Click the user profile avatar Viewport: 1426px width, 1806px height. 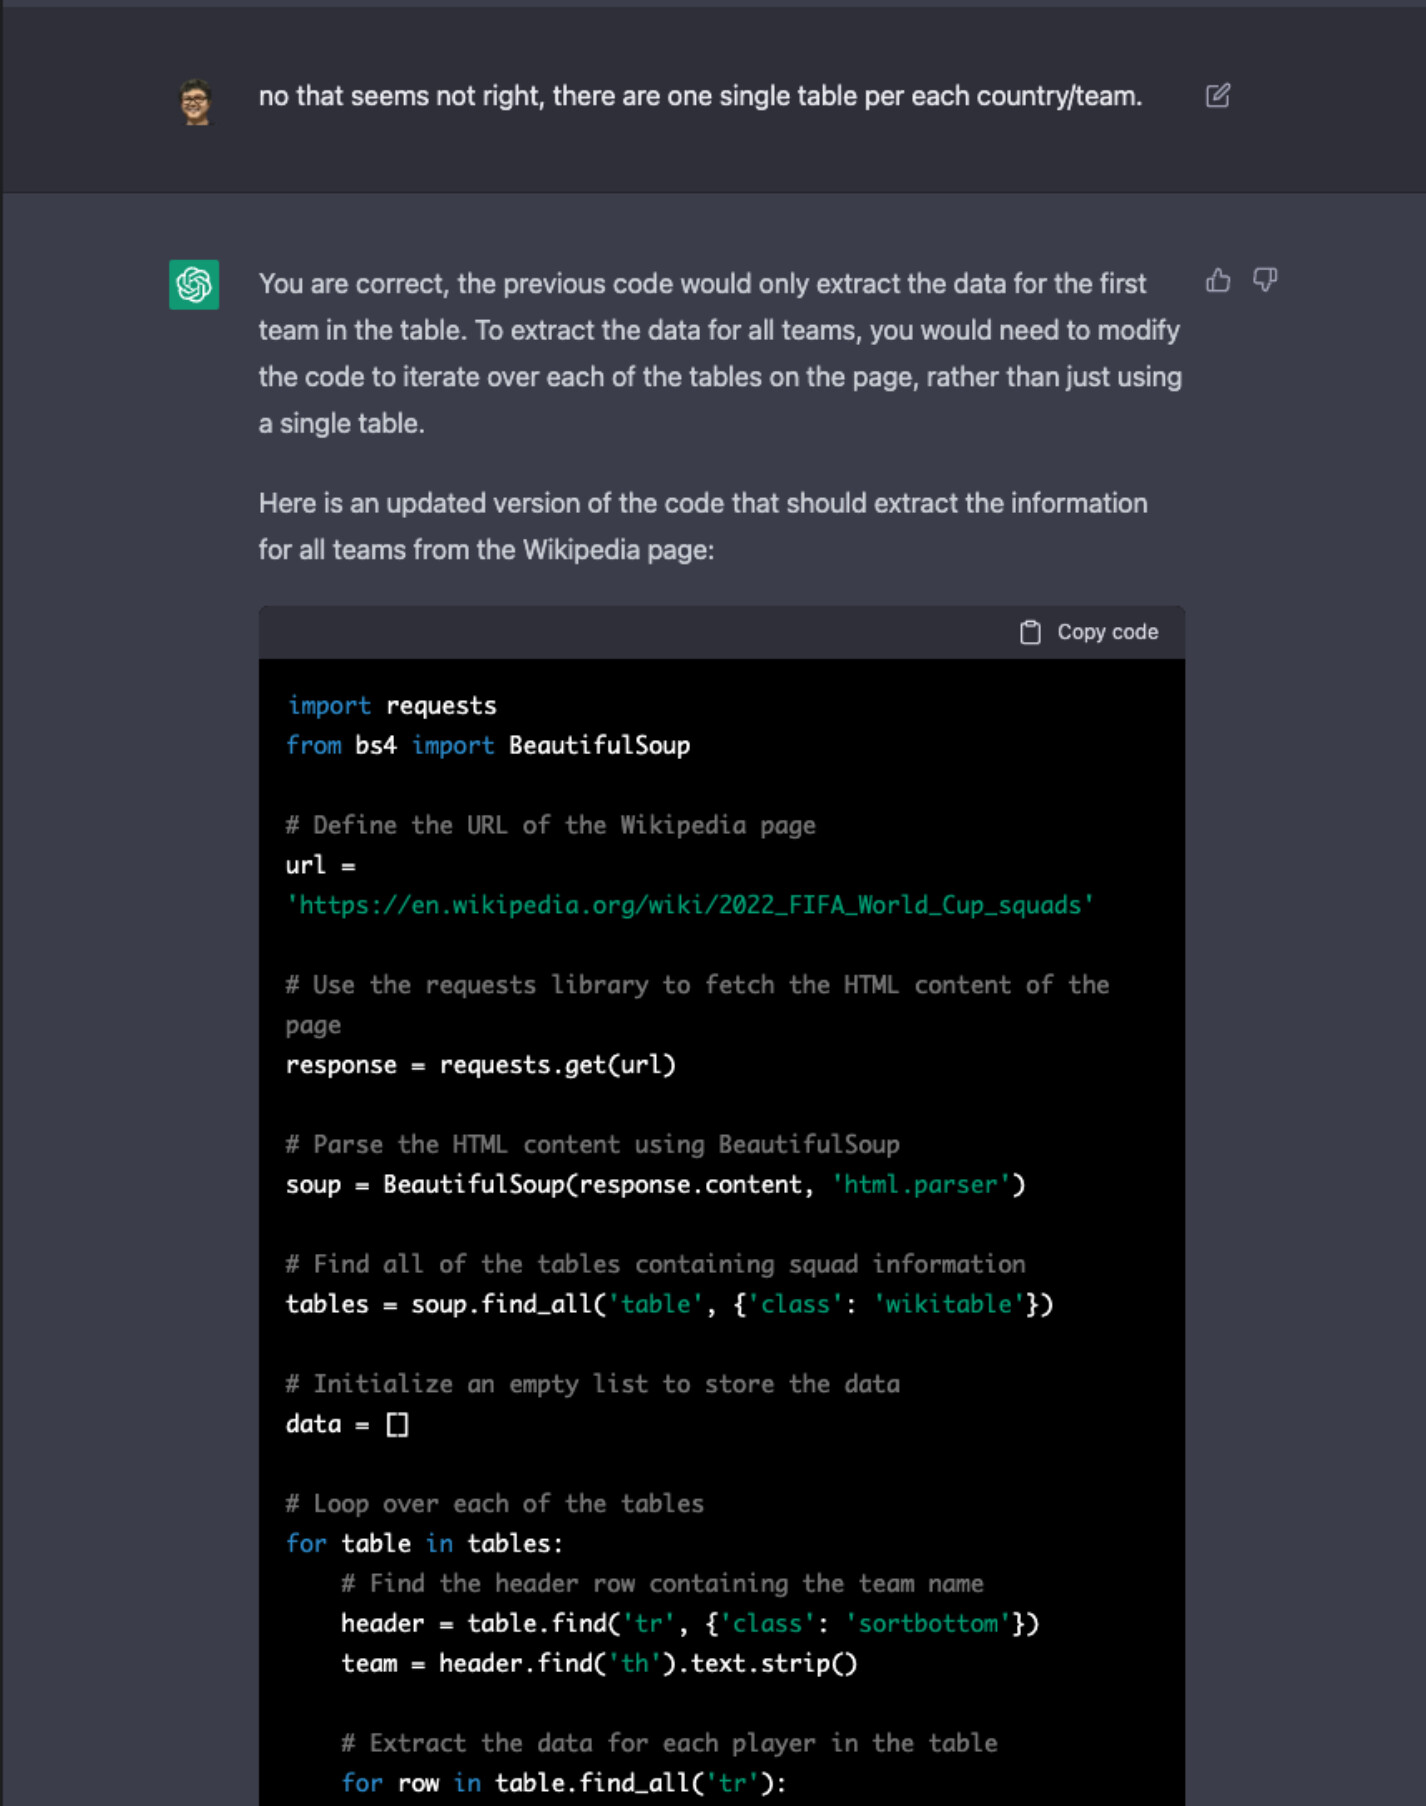tap(195, 101)
